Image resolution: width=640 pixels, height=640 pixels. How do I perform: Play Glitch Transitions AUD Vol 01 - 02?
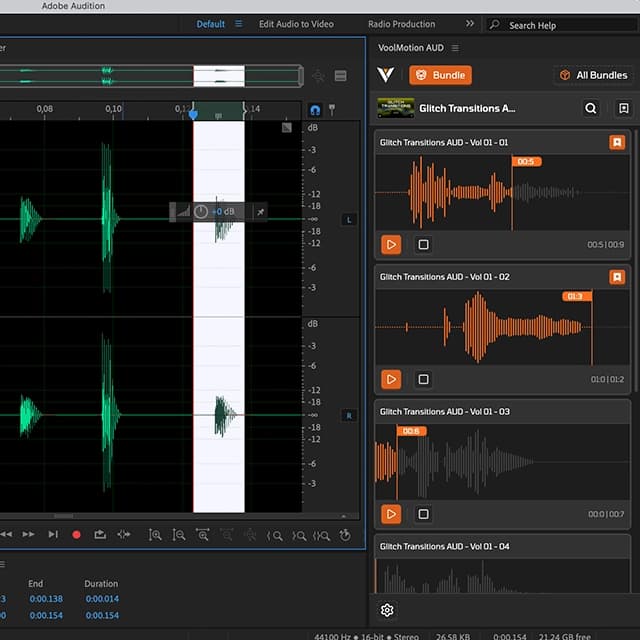(391, 379)
